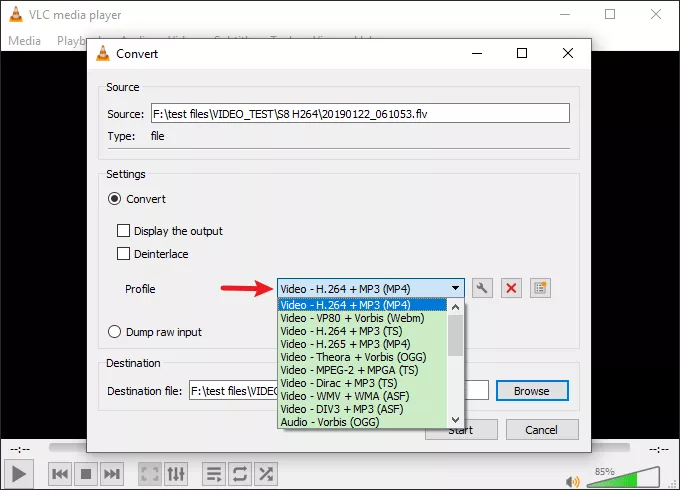Toggle loop mode icon in VLC
This screenshot has height=490, width=680.
[x=240, y=474]
